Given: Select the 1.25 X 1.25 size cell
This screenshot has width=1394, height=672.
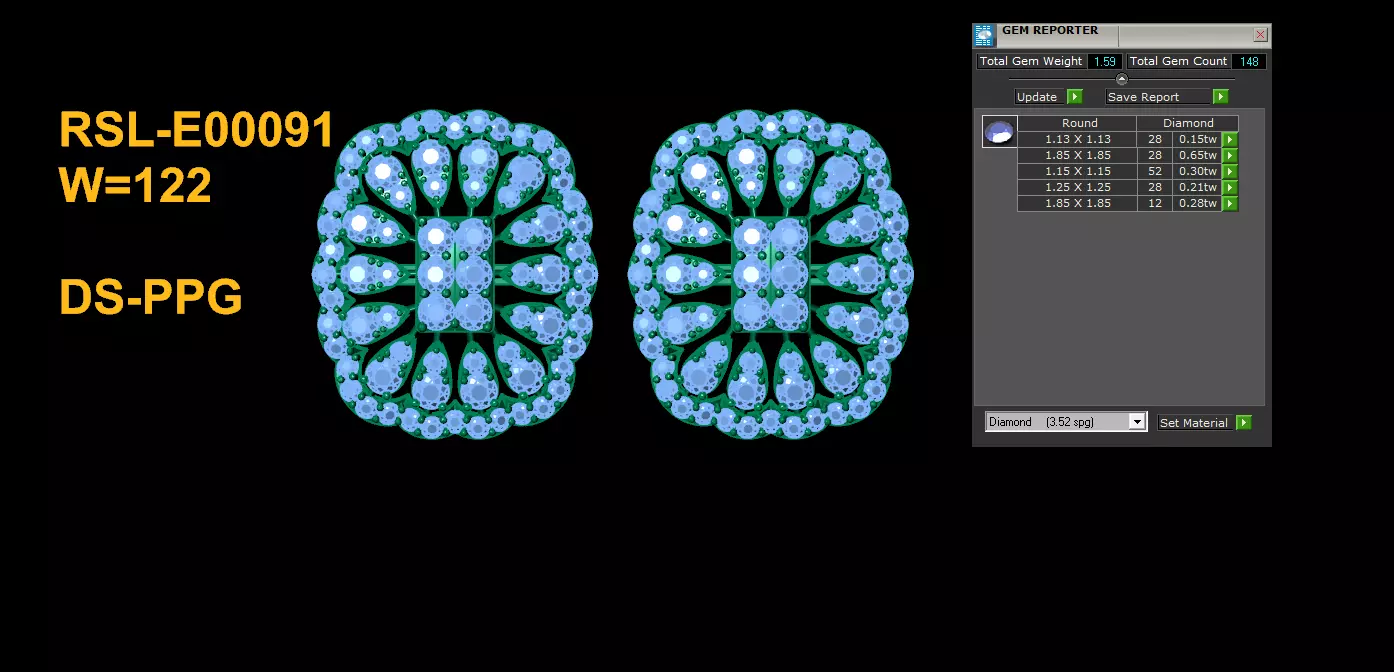Looking at the screenshot, I should pos(1078,188).
